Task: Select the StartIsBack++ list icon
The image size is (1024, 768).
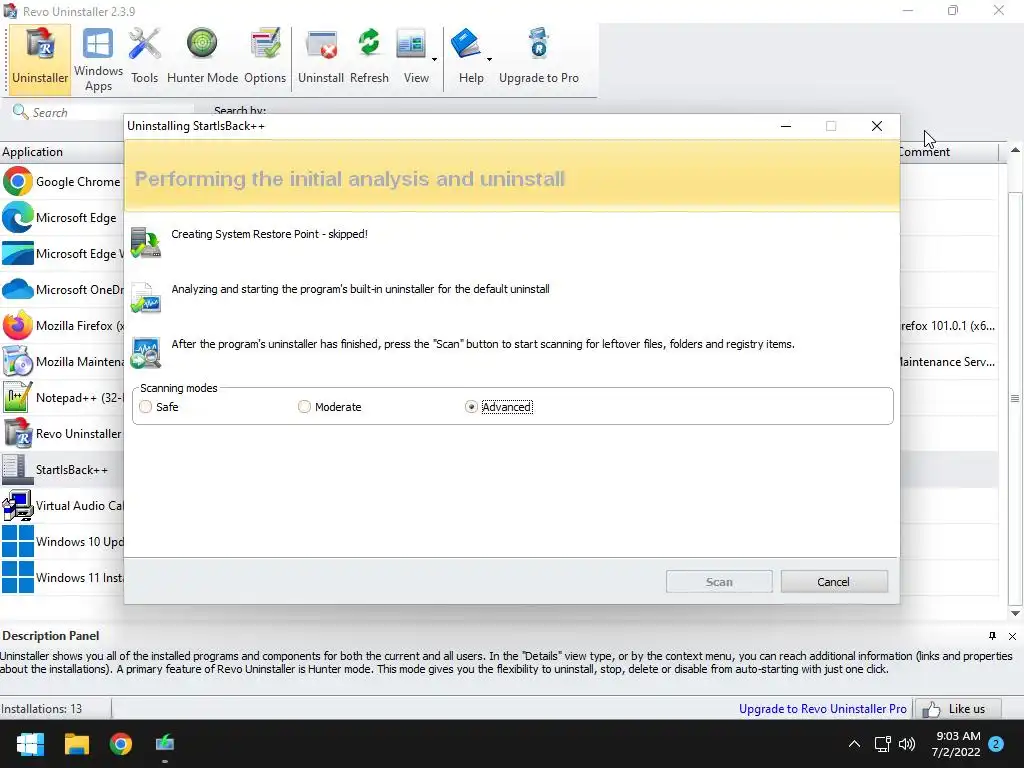Action: pyautogui.click(x=18, y=469)
